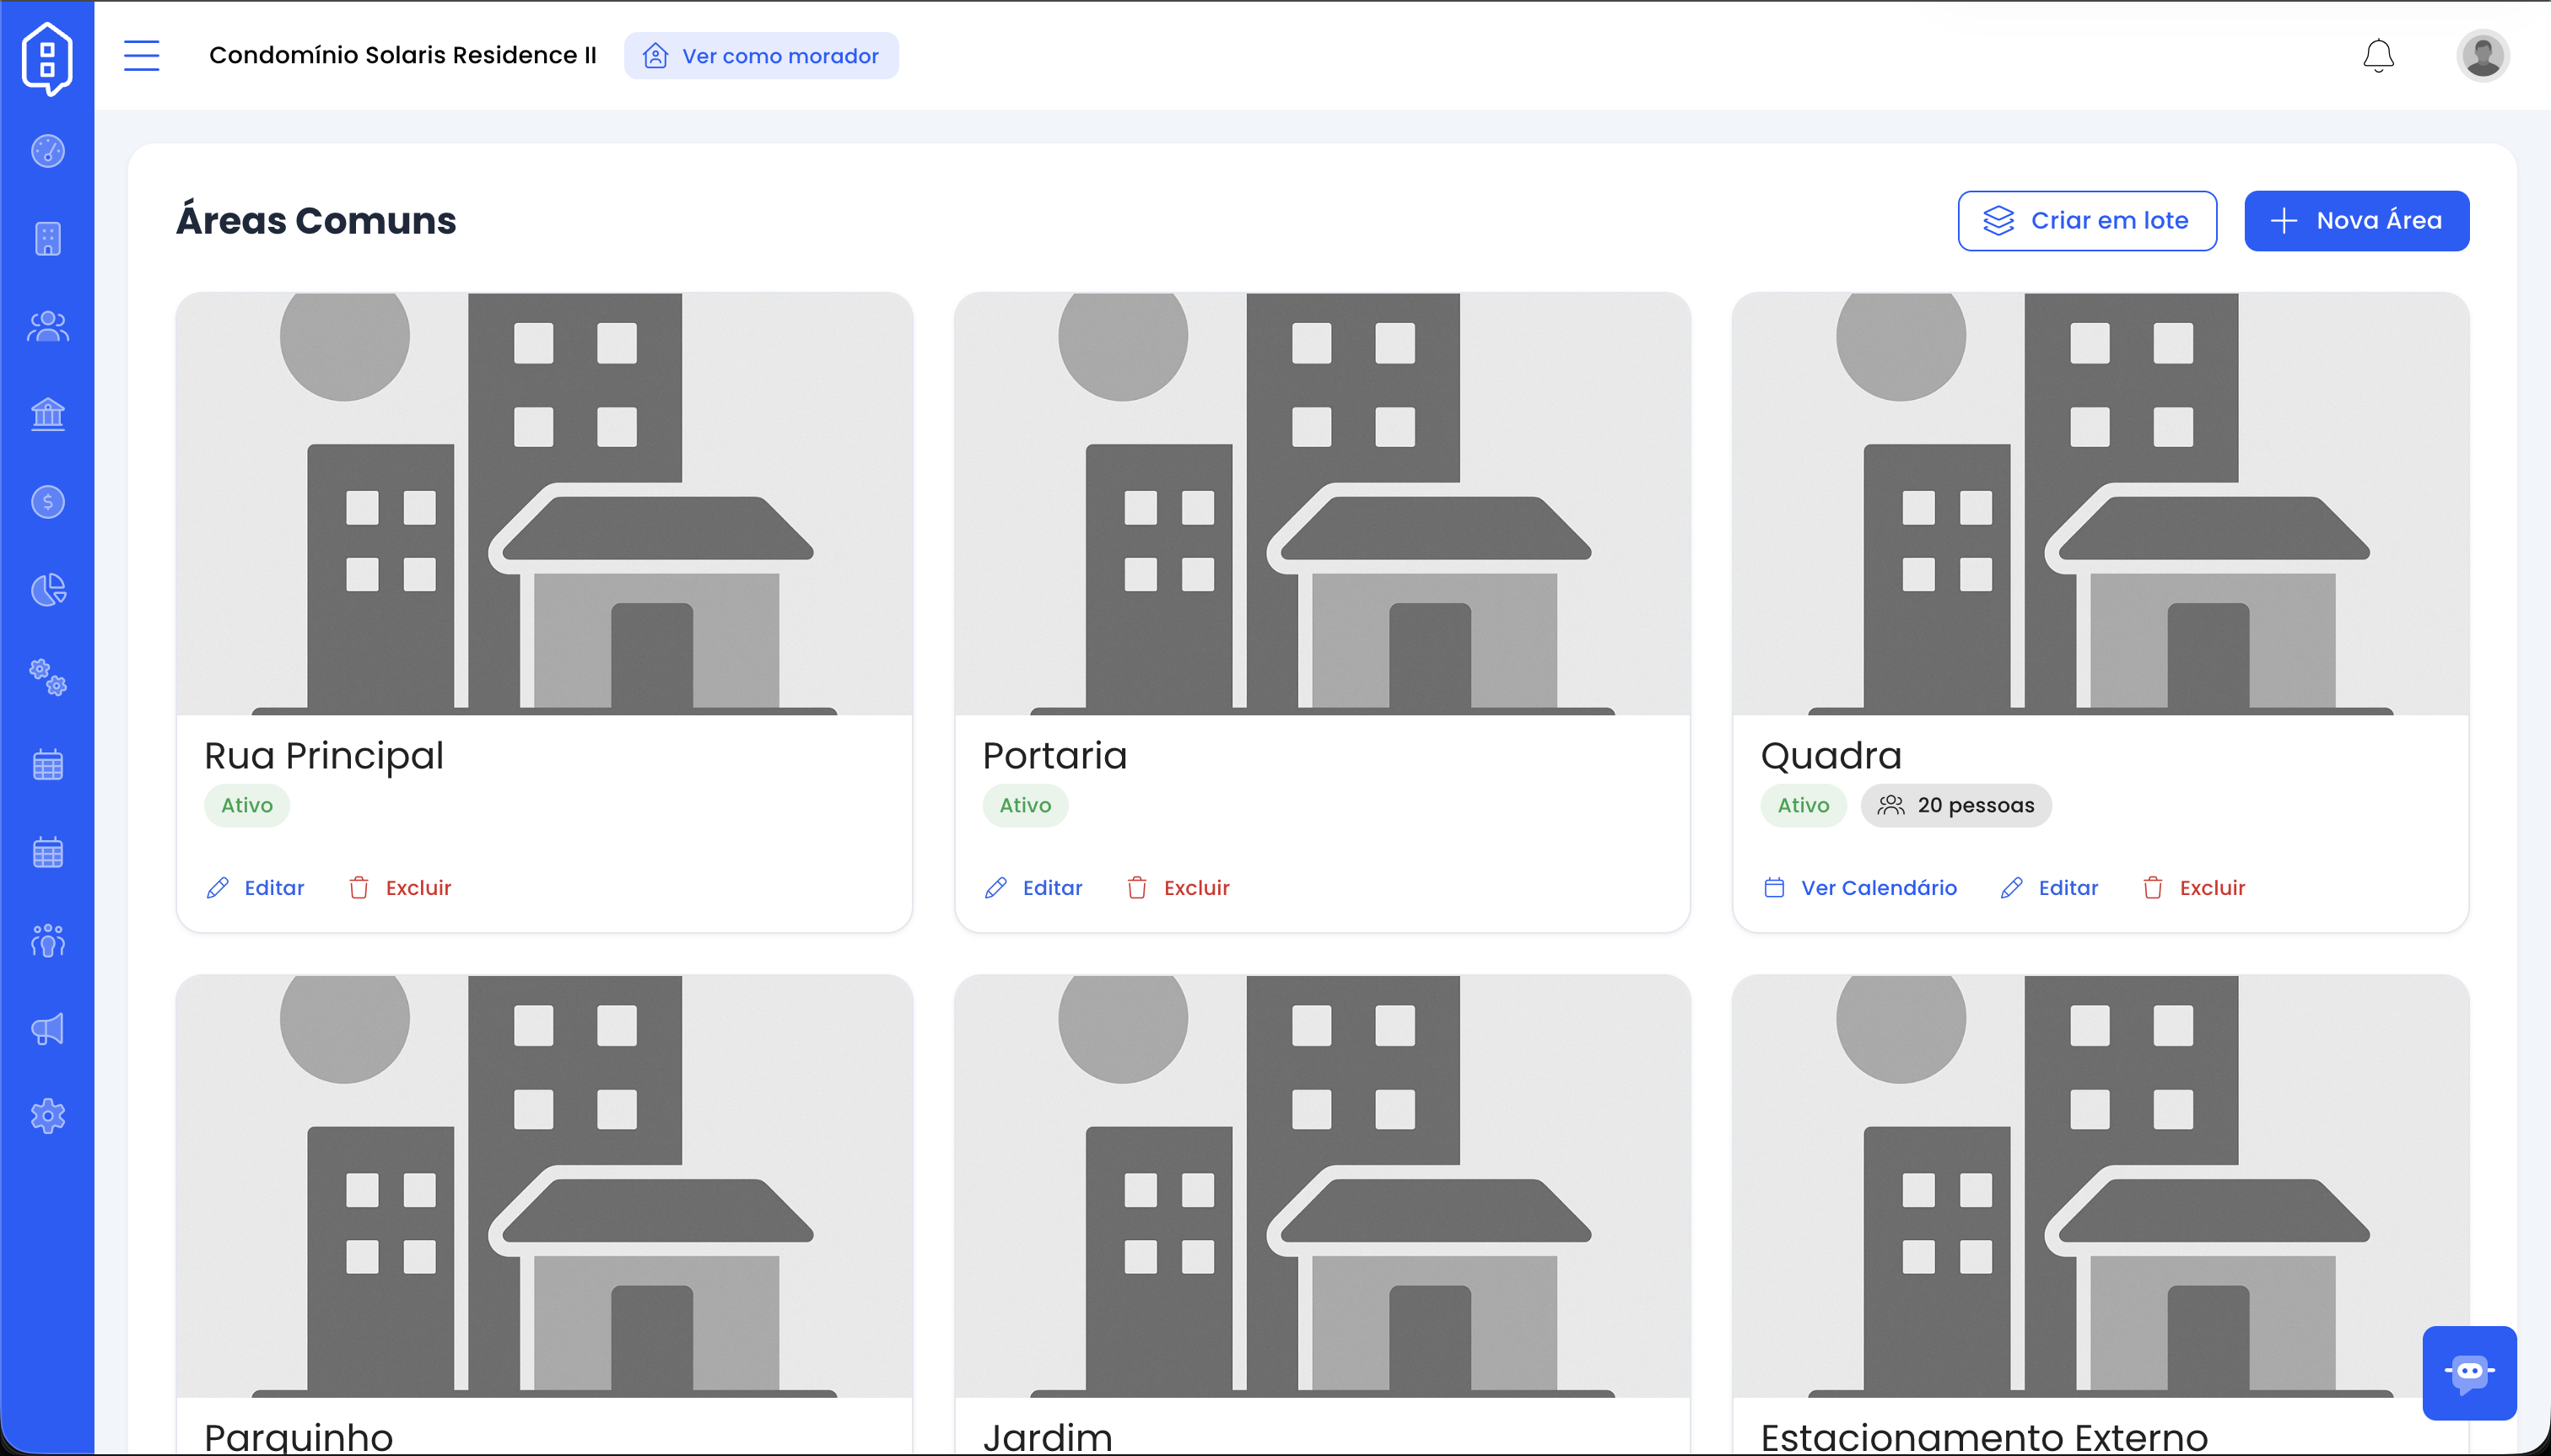The image size is (2551, 1456).
Task: Click the 20 pessoas capacity badge
Action: (x=1956, y=806)
